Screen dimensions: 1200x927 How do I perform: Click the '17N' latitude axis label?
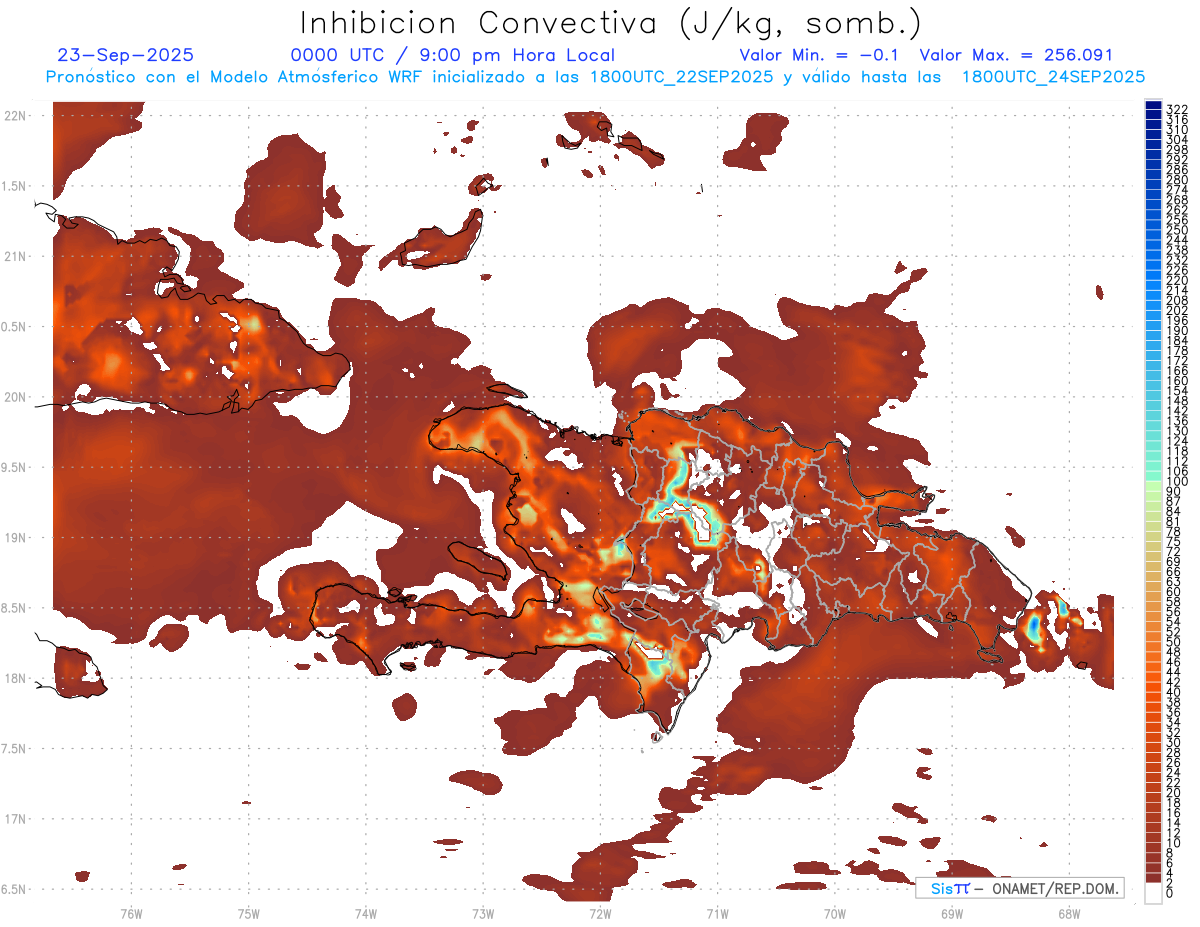15,819
